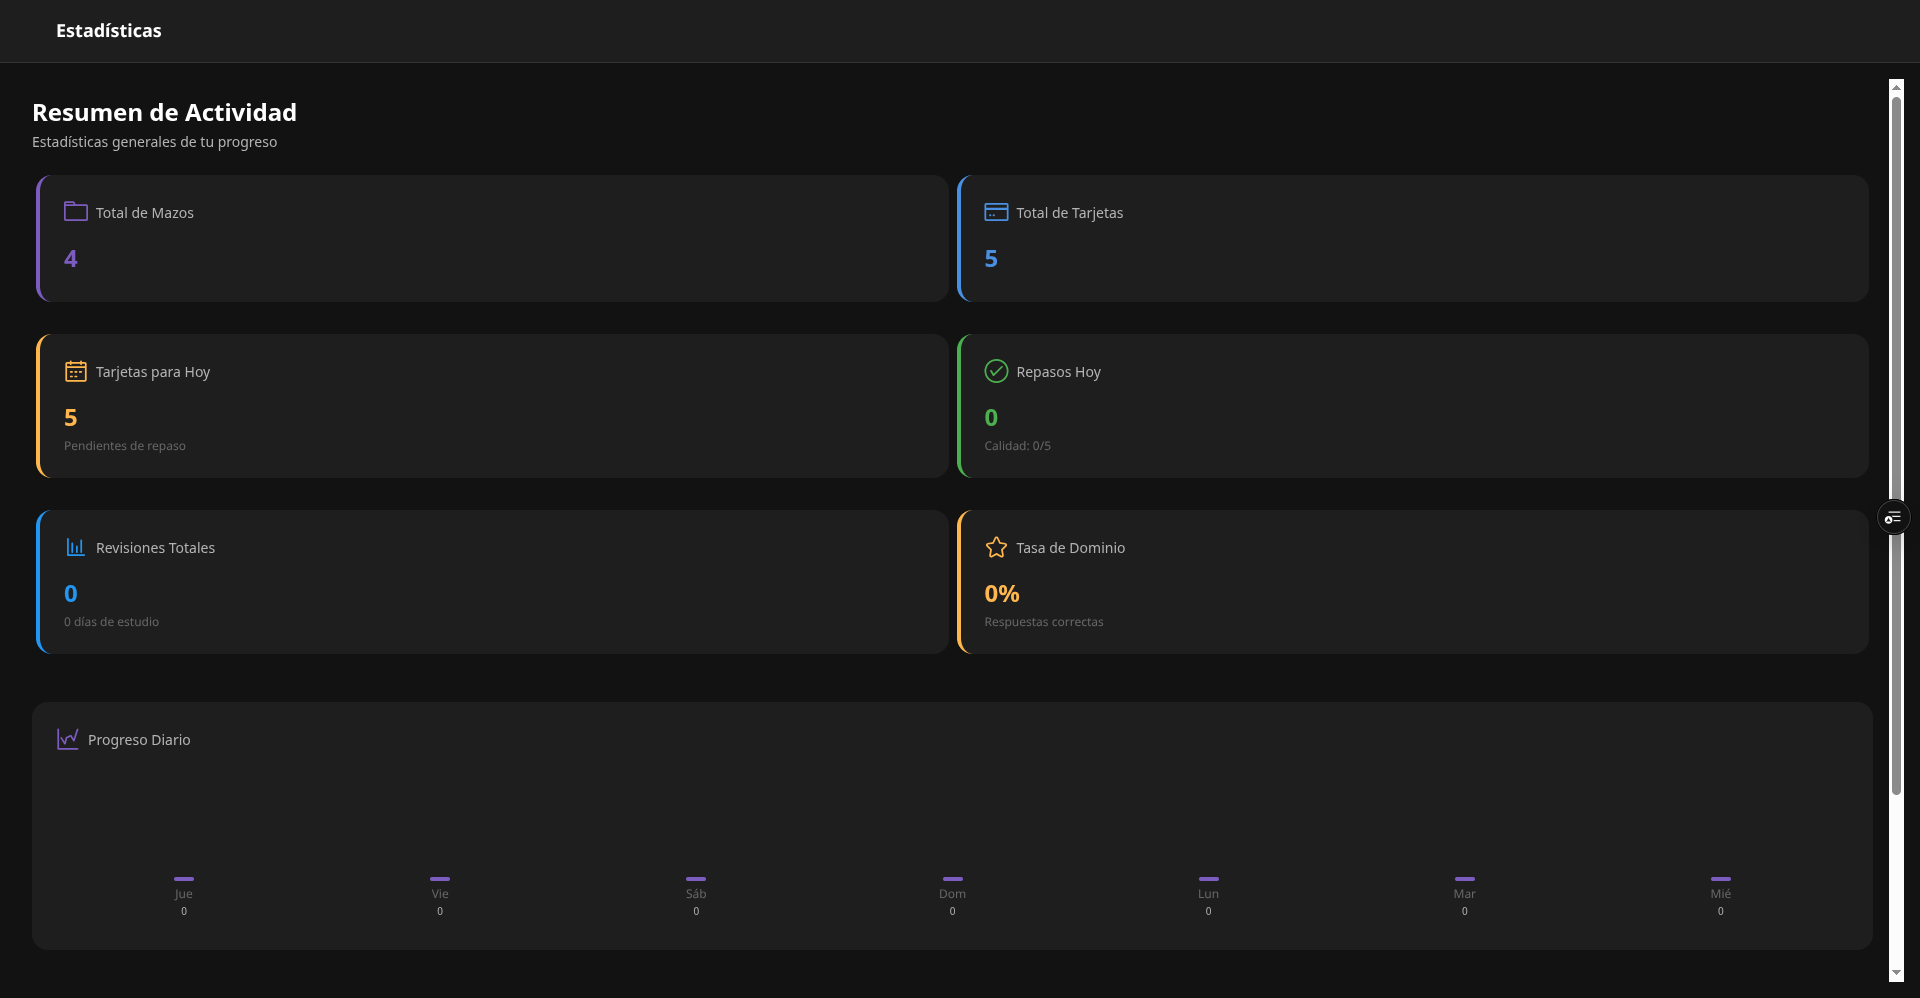Toggle the Tarjetas para Hoy card
Image resolution: width=1920 pixels, height=998 pixels.
492,405
